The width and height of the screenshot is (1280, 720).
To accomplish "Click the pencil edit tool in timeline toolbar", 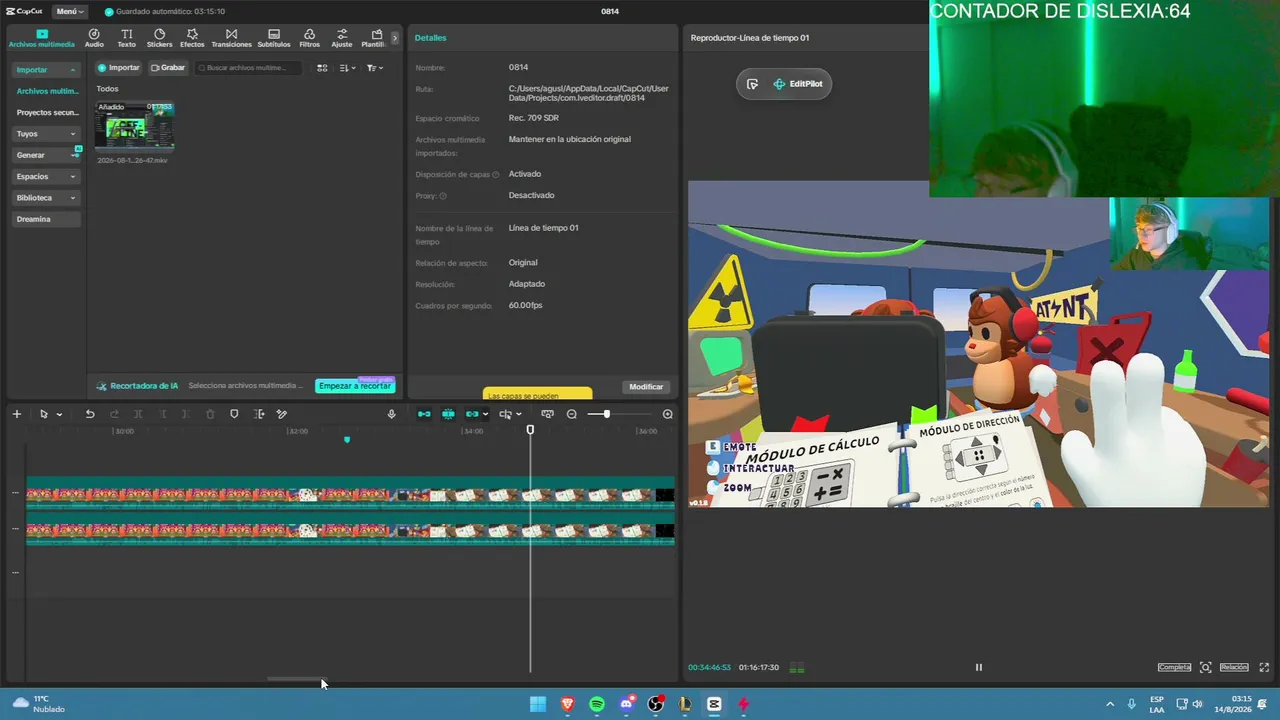I will click(282, 414).
